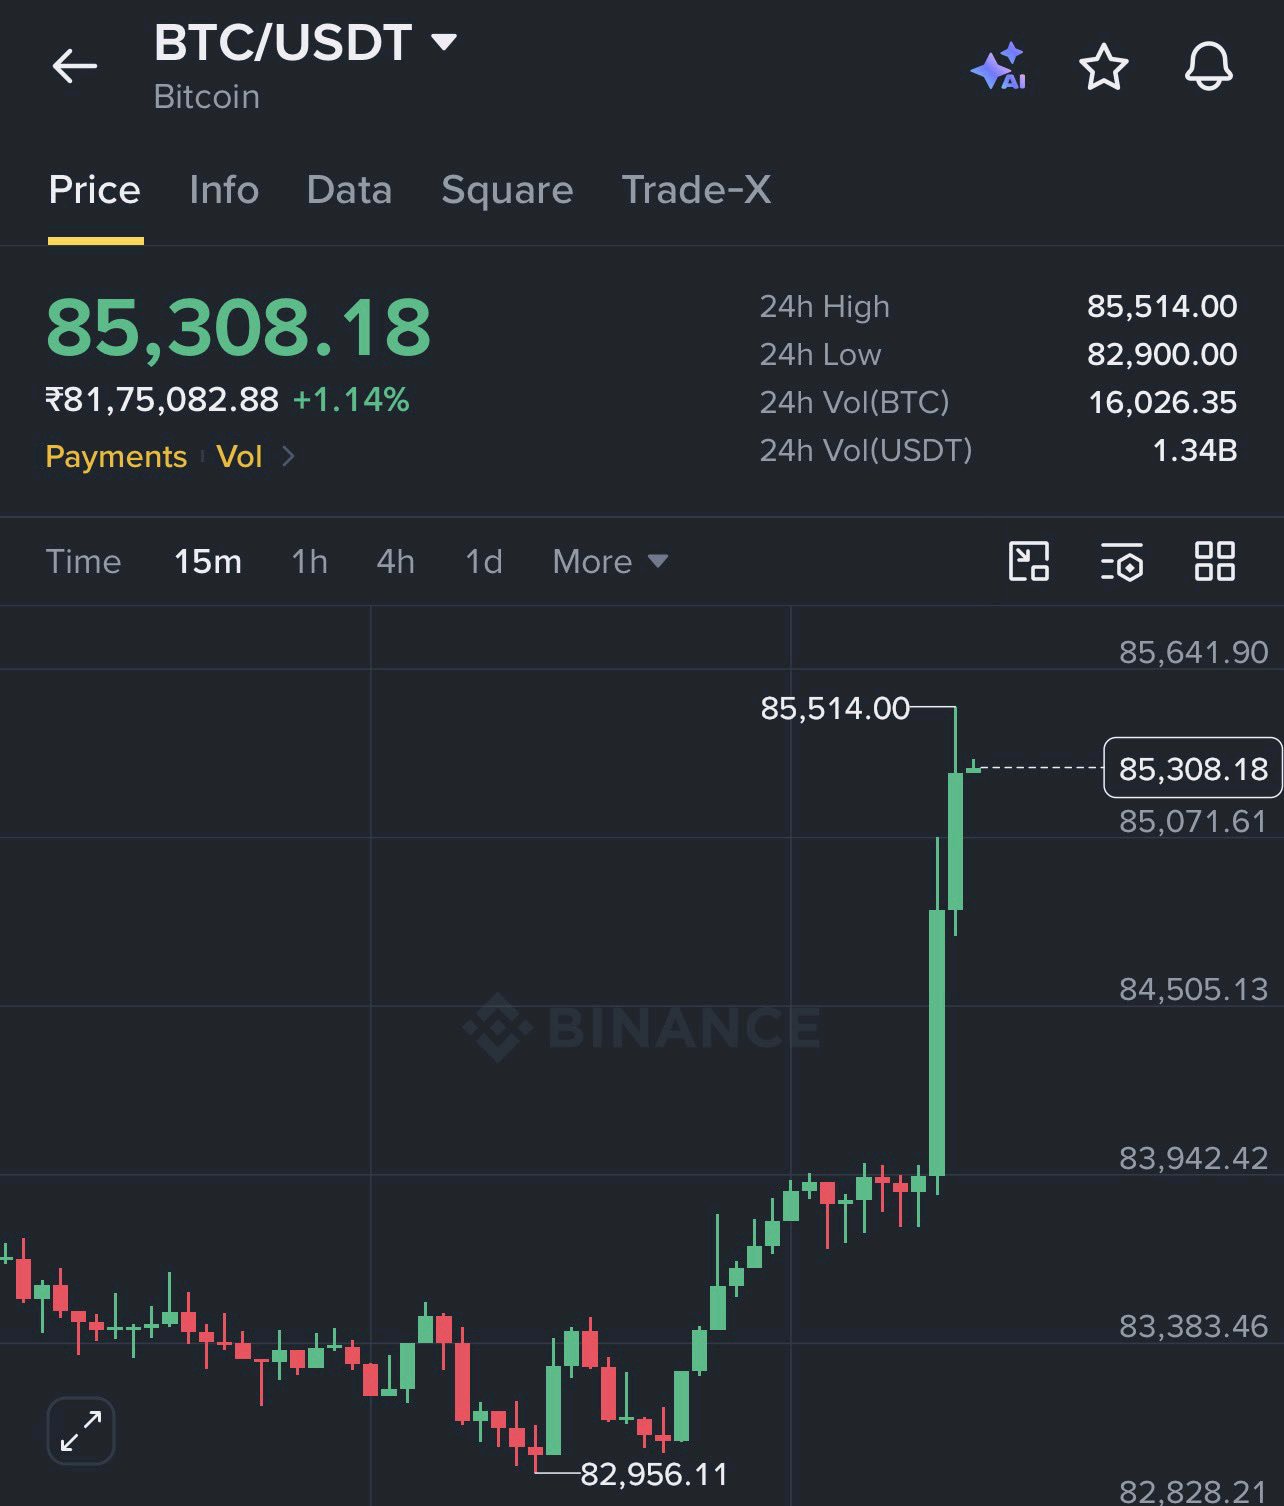This screenshot has height=1506, width=1284.
Task: Tap the 24h Low value 82,900.00
Action: click(1162, 354)
